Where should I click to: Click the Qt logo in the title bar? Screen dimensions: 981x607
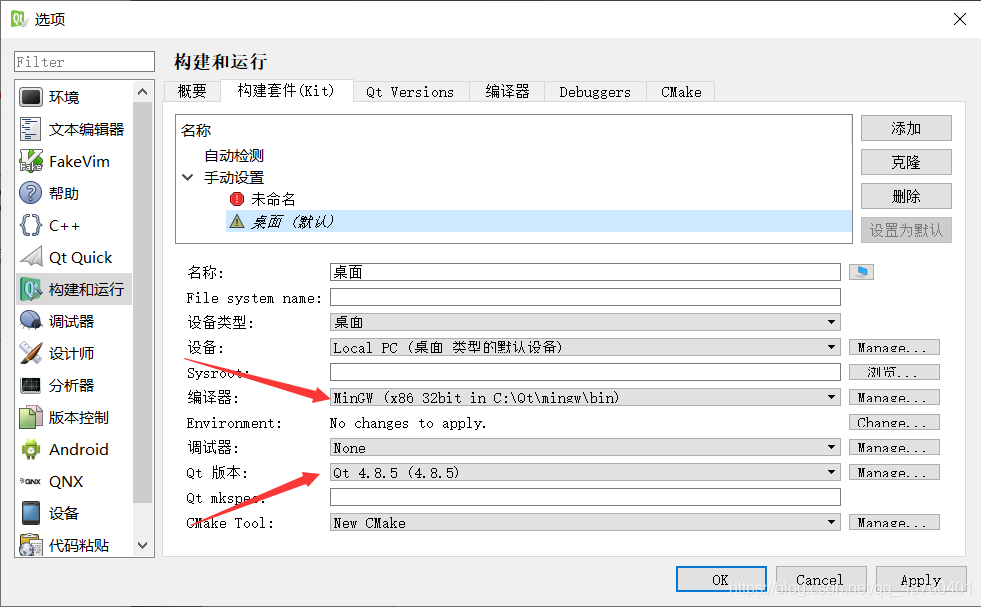pyautogui.click(x=19, y=19)
